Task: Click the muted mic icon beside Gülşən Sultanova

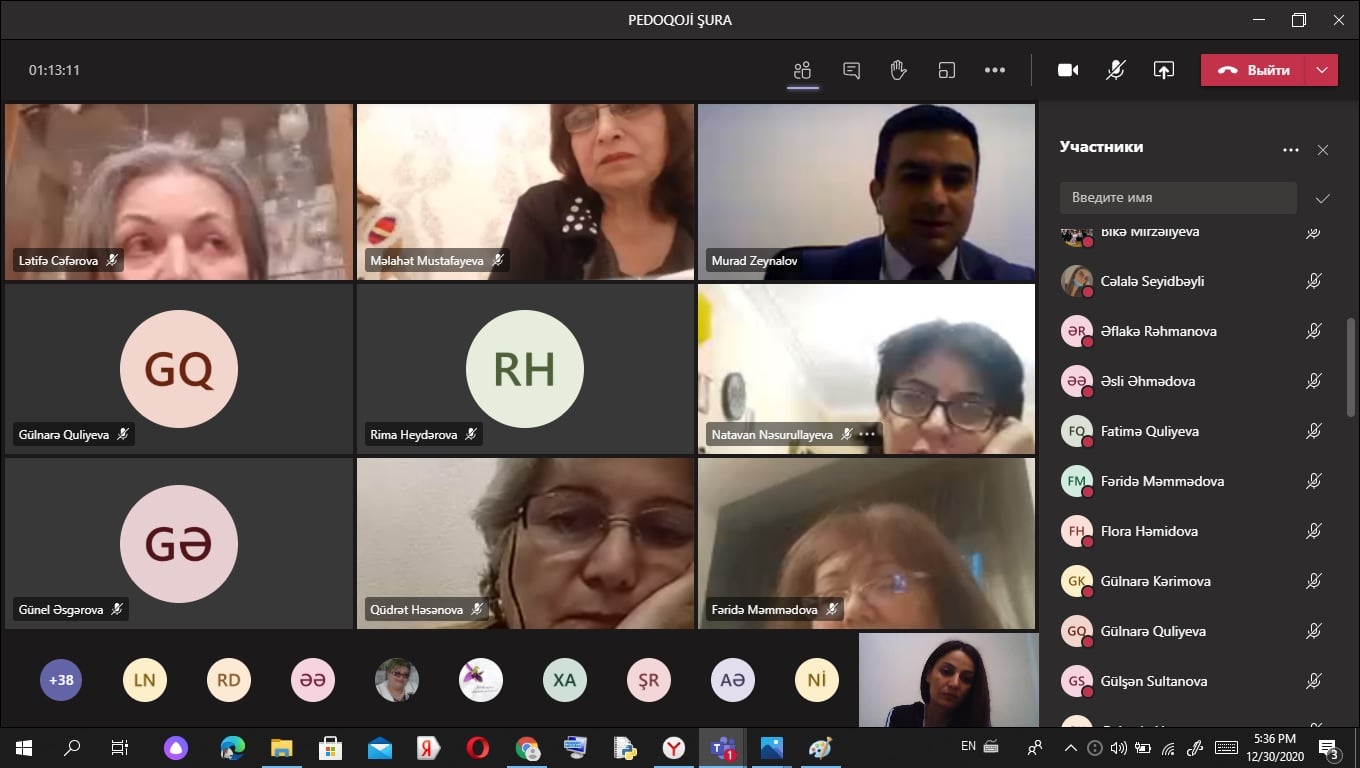Action: coord(1314,681)
